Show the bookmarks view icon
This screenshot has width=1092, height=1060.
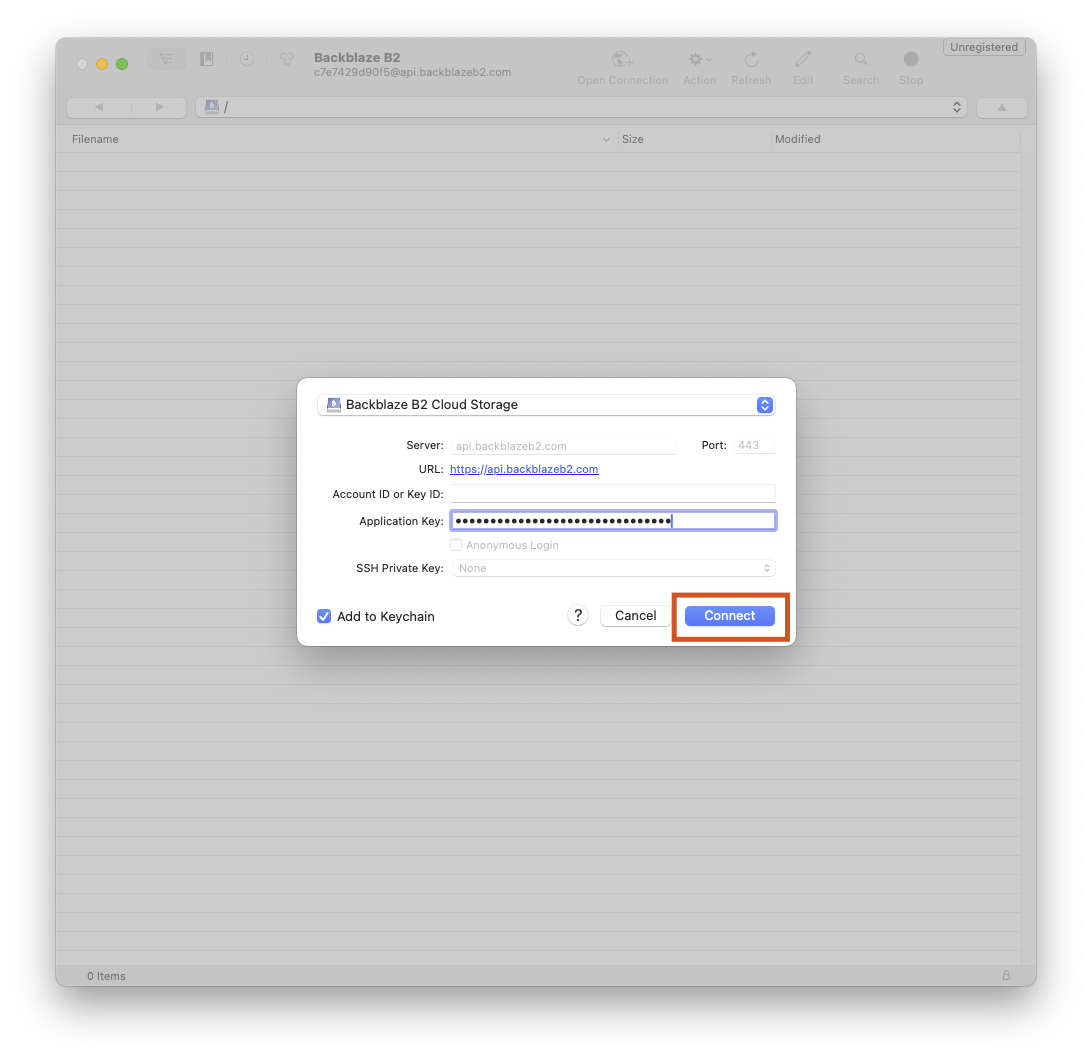(207, 60)
